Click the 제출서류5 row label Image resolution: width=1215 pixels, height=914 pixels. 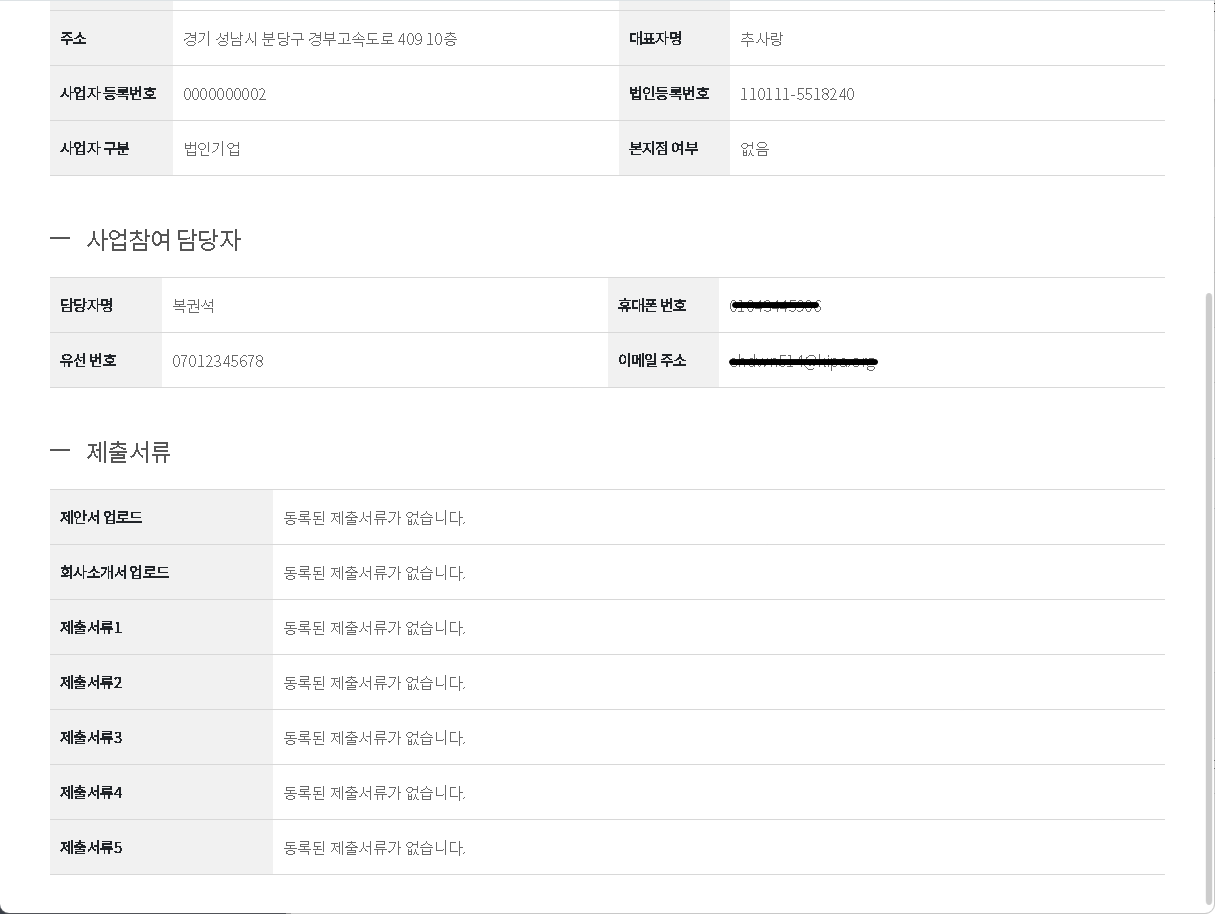(91, 847)
